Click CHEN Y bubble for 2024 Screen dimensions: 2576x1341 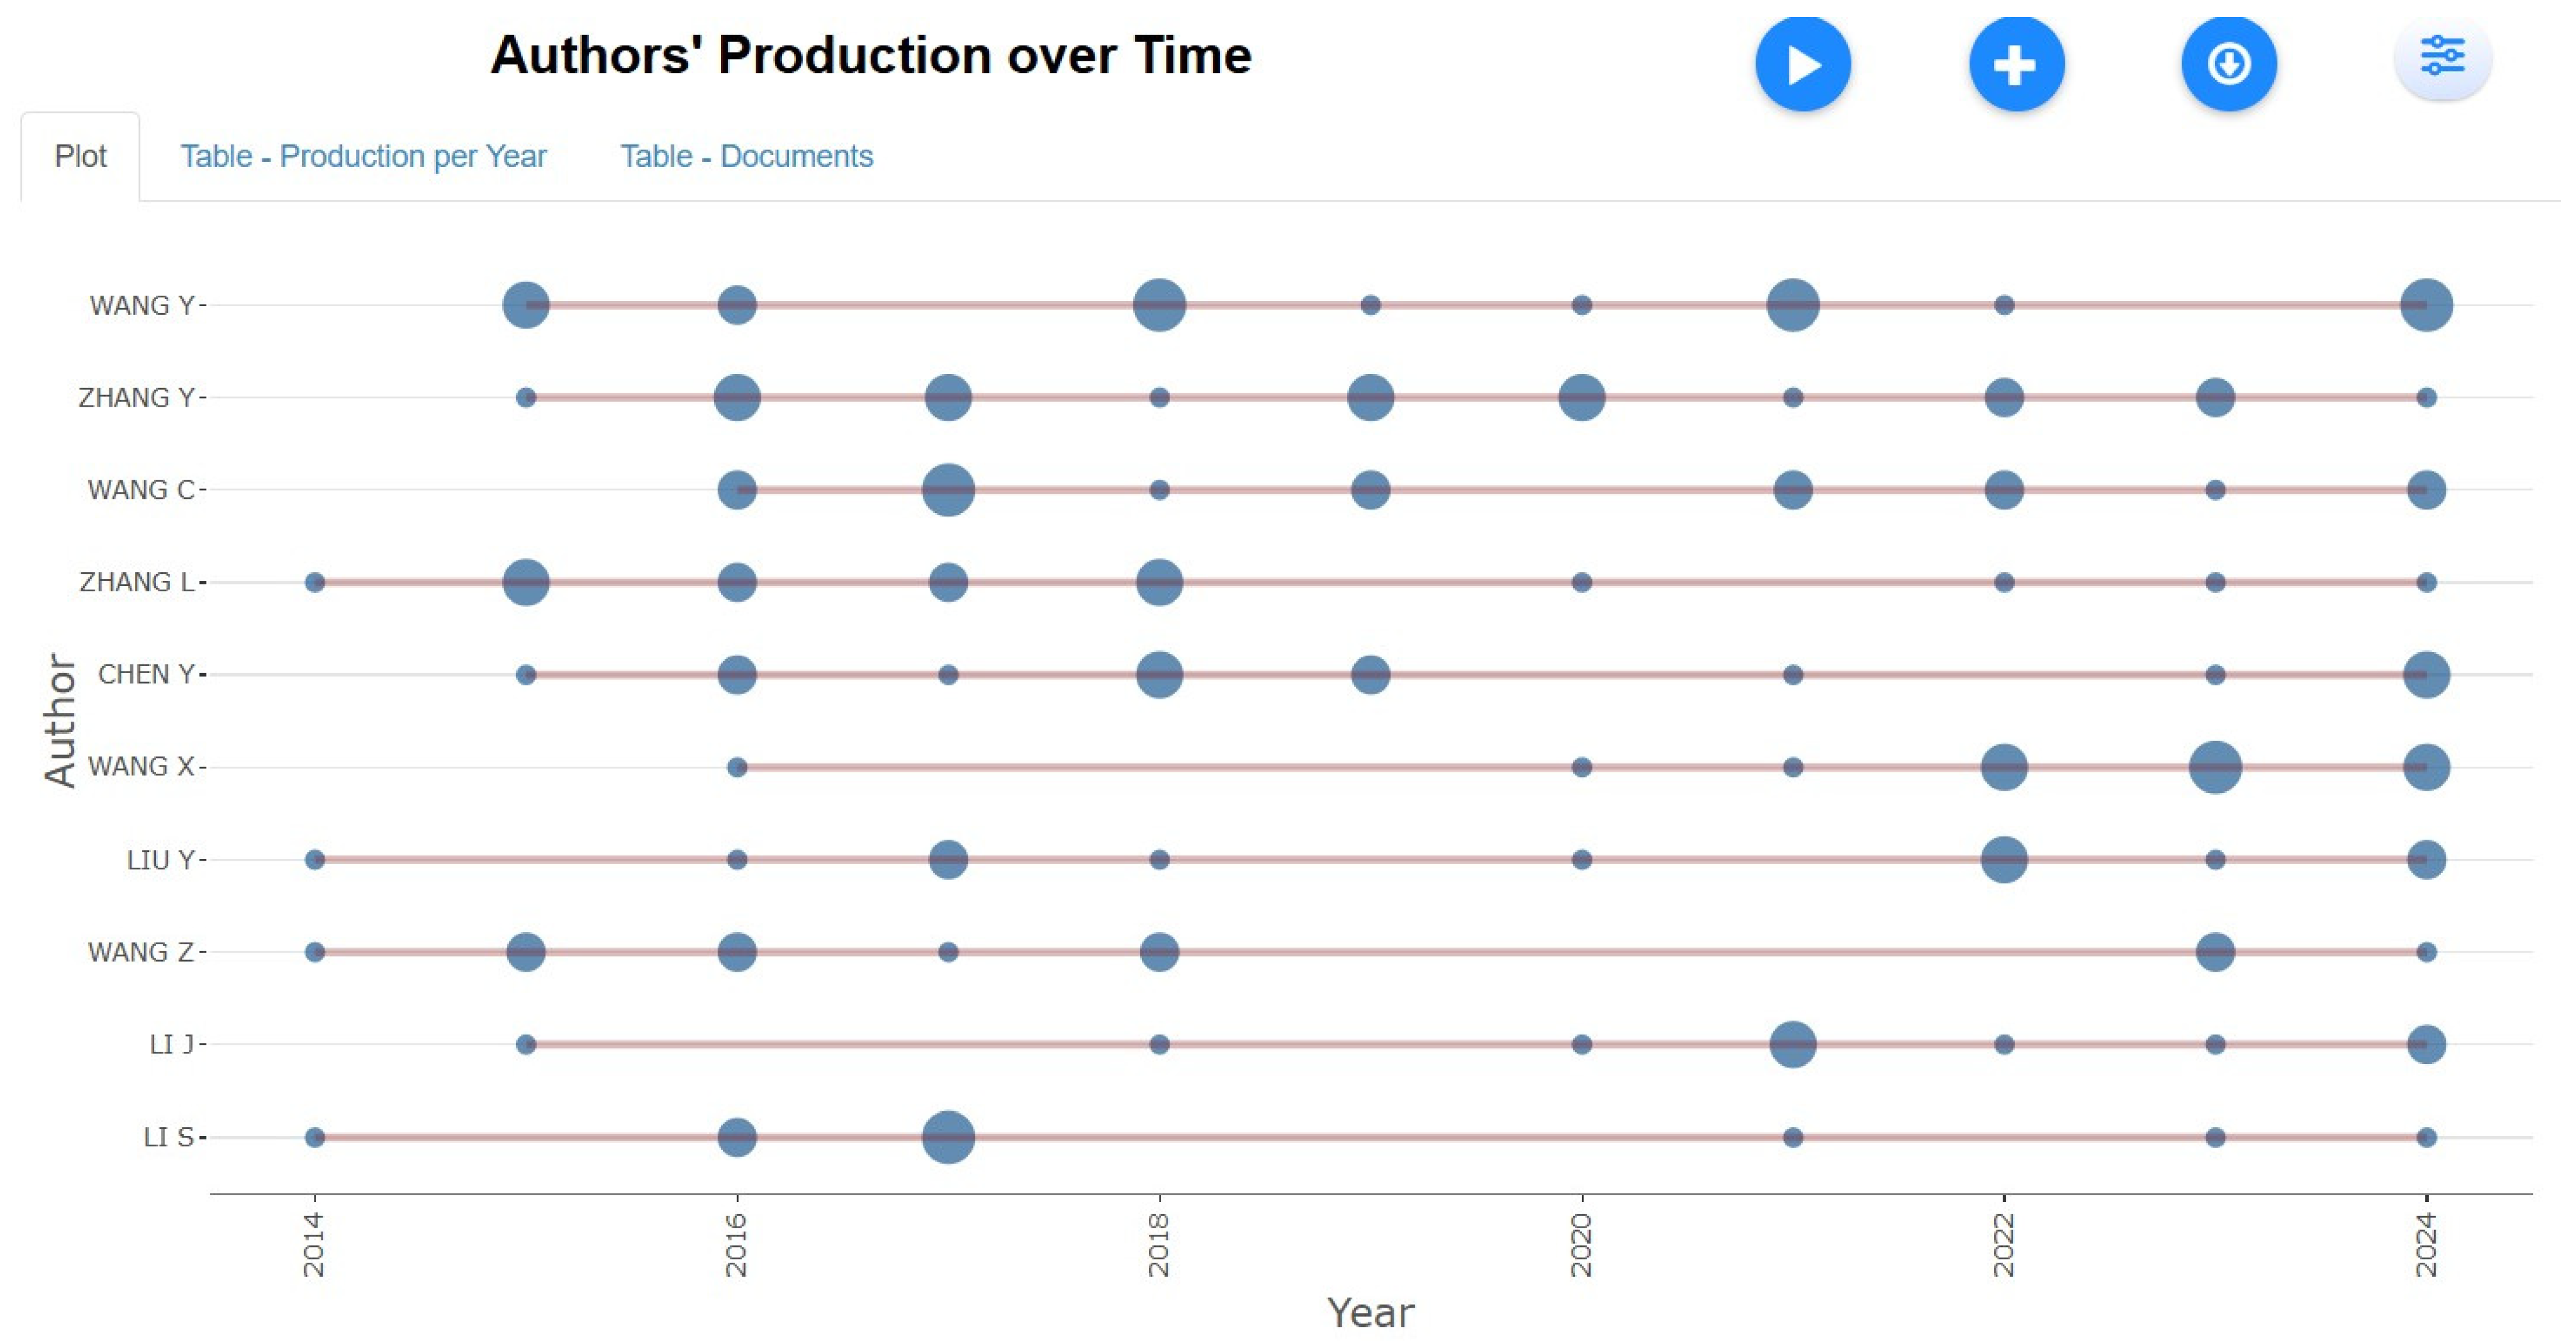[x=2426, y=674]
